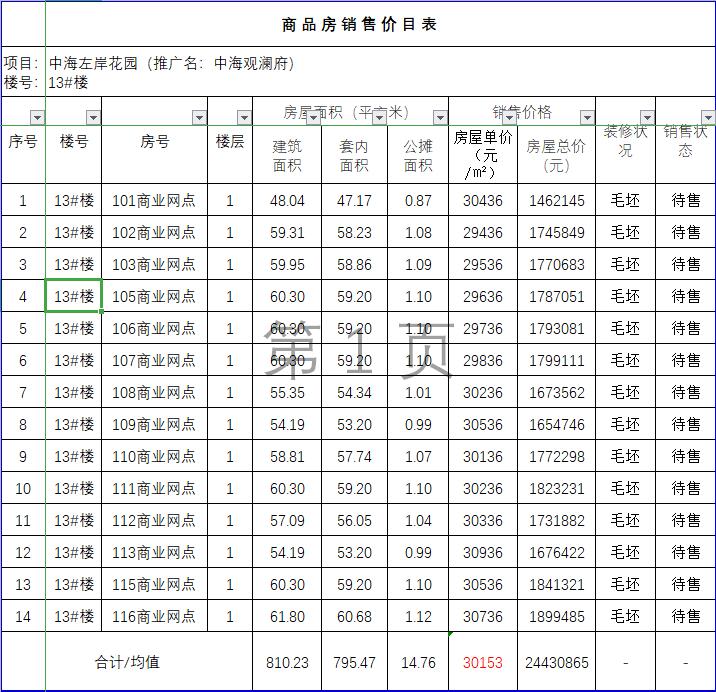
Task: Click the 公摊面积 header cell
Action: coord(418,155)
